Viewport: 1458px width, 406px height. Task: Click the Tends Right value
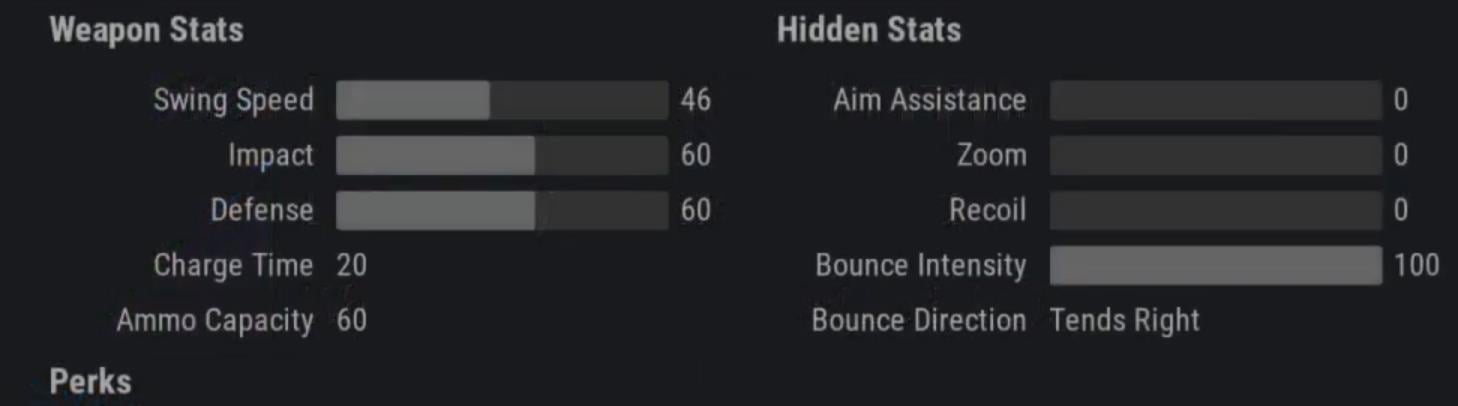pos(1124,320)
